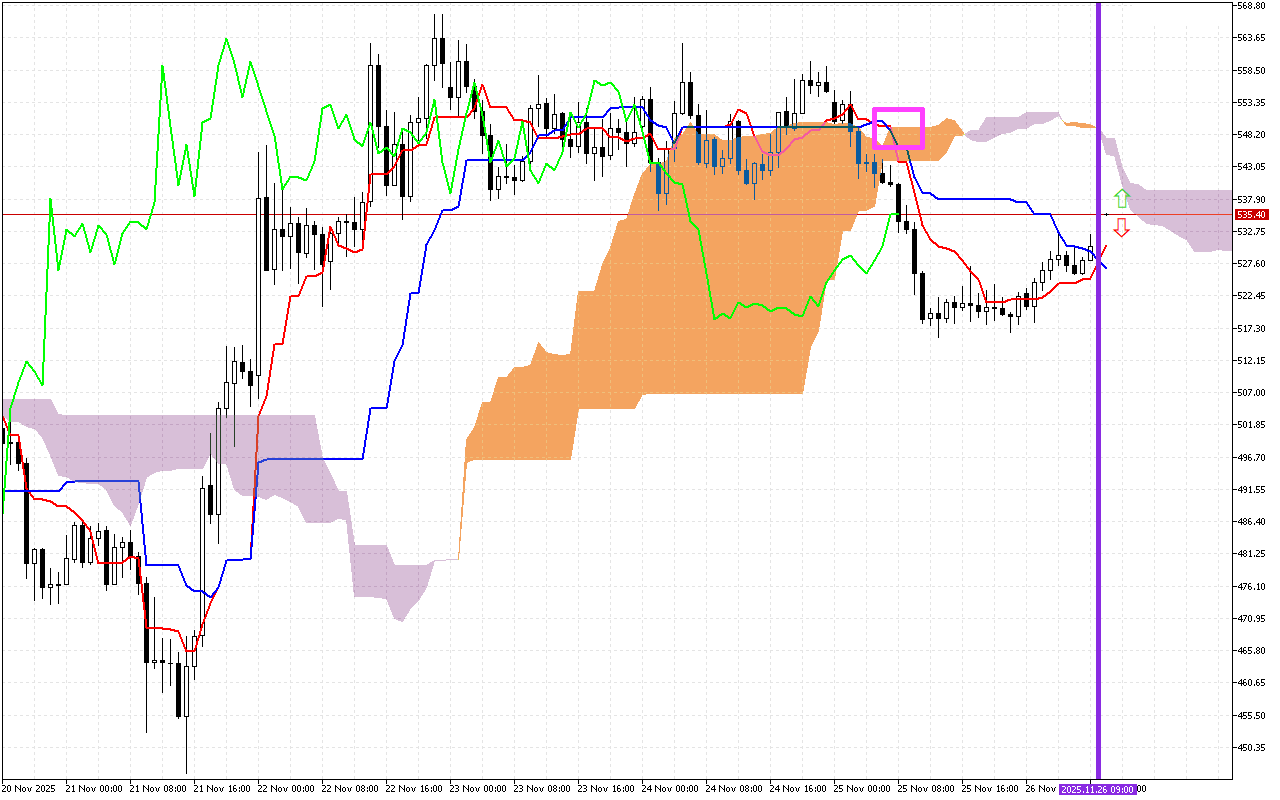Viewport: 1280px width, 800px height.
Task: Click the 25 Nov 08:00 time label
Action: [926, 789]
